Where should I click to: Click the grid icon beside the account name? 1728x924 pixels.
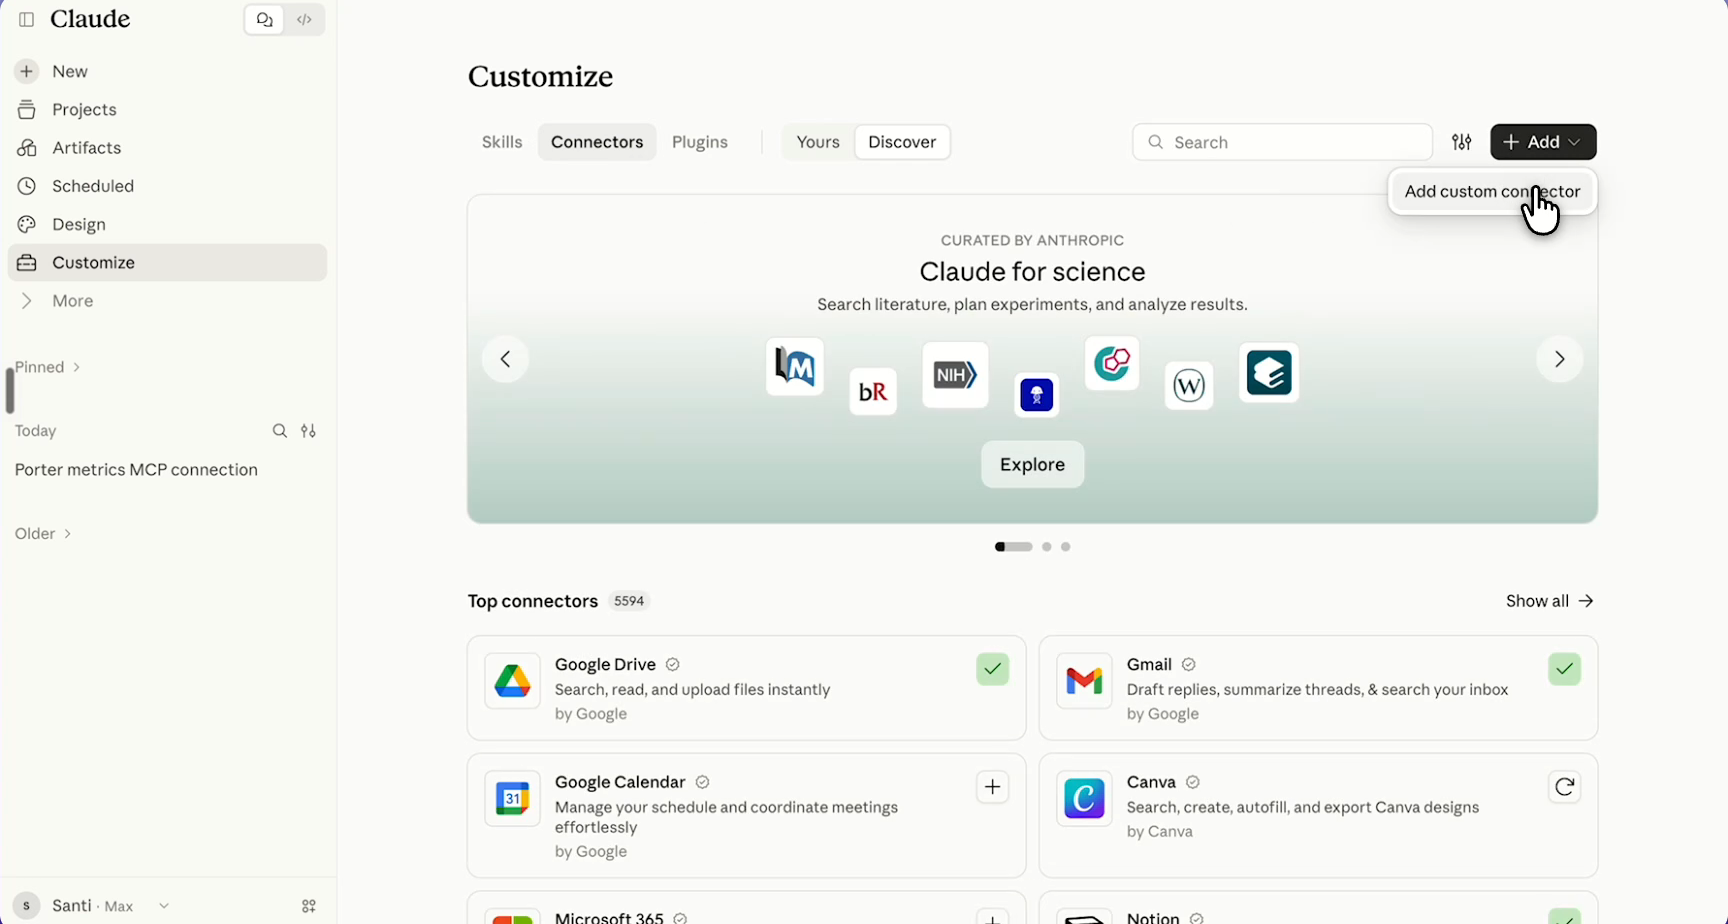pos(309,906)
